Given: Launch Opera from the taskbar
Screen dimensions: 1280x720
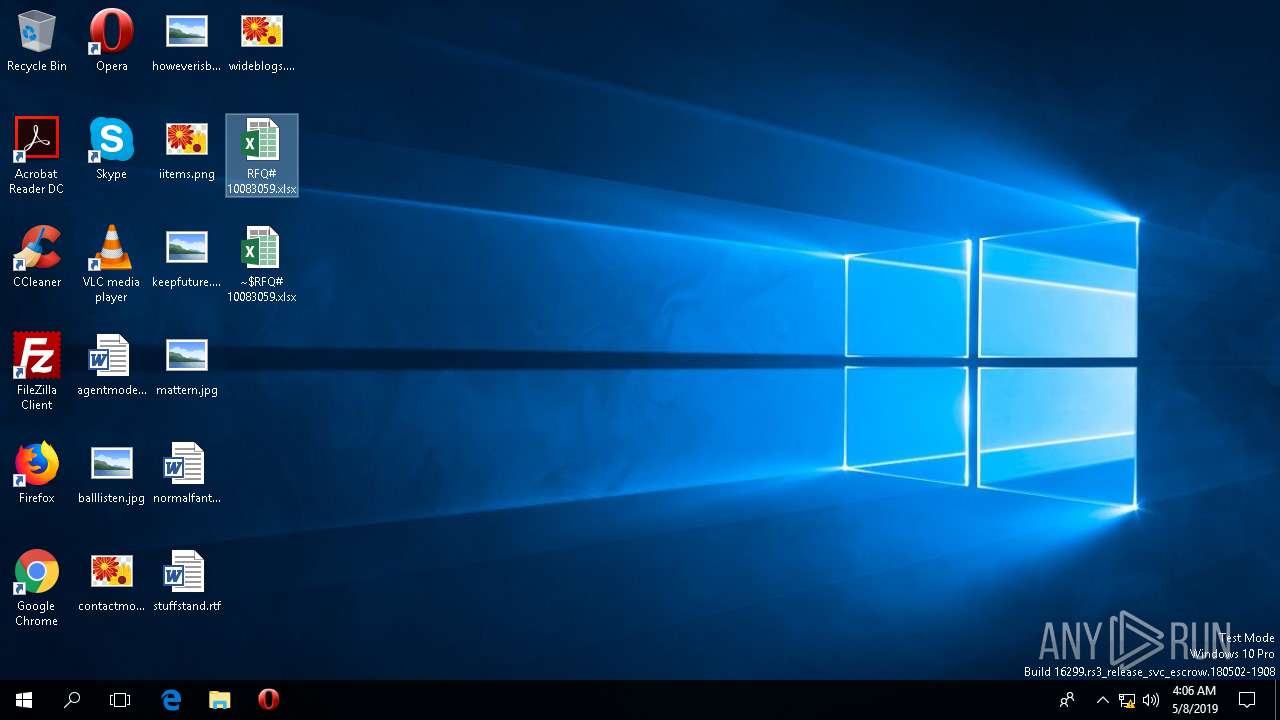Looking at the screenshot, I should [268, 700].
